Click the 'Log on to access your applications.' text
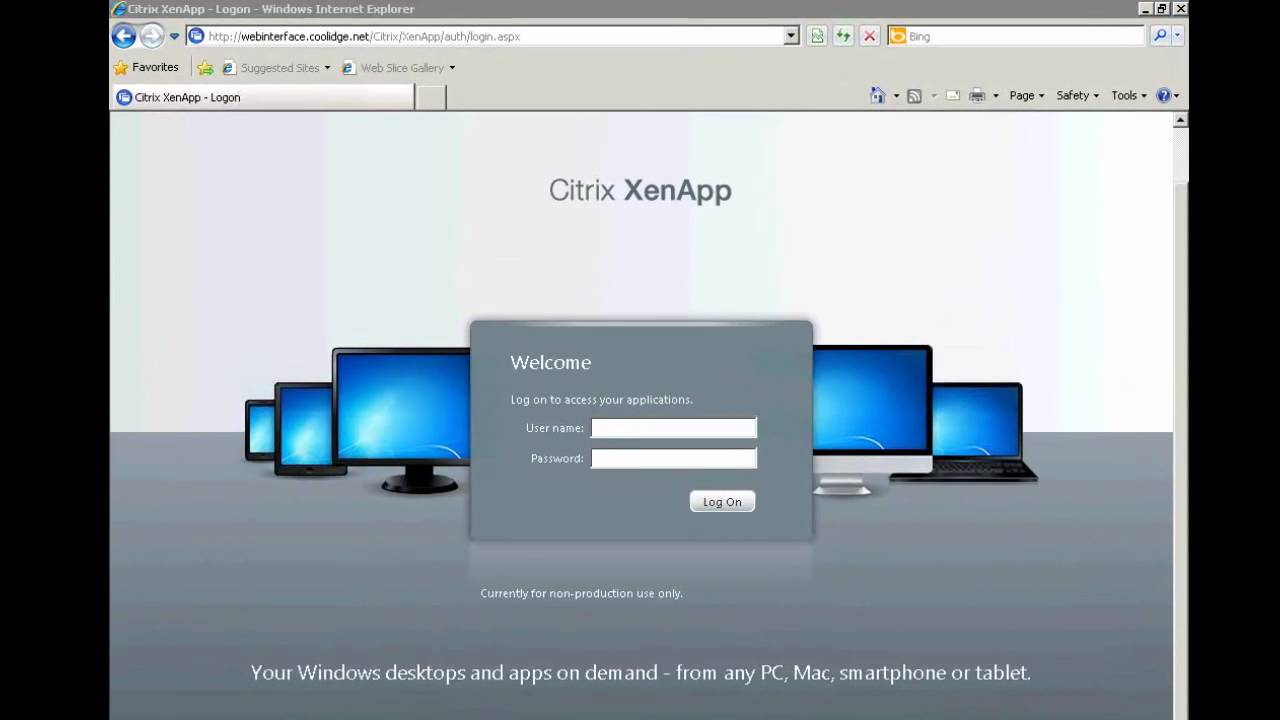Image resolution: width=1280 pixels, height=720 pixels. pos(601,399)
